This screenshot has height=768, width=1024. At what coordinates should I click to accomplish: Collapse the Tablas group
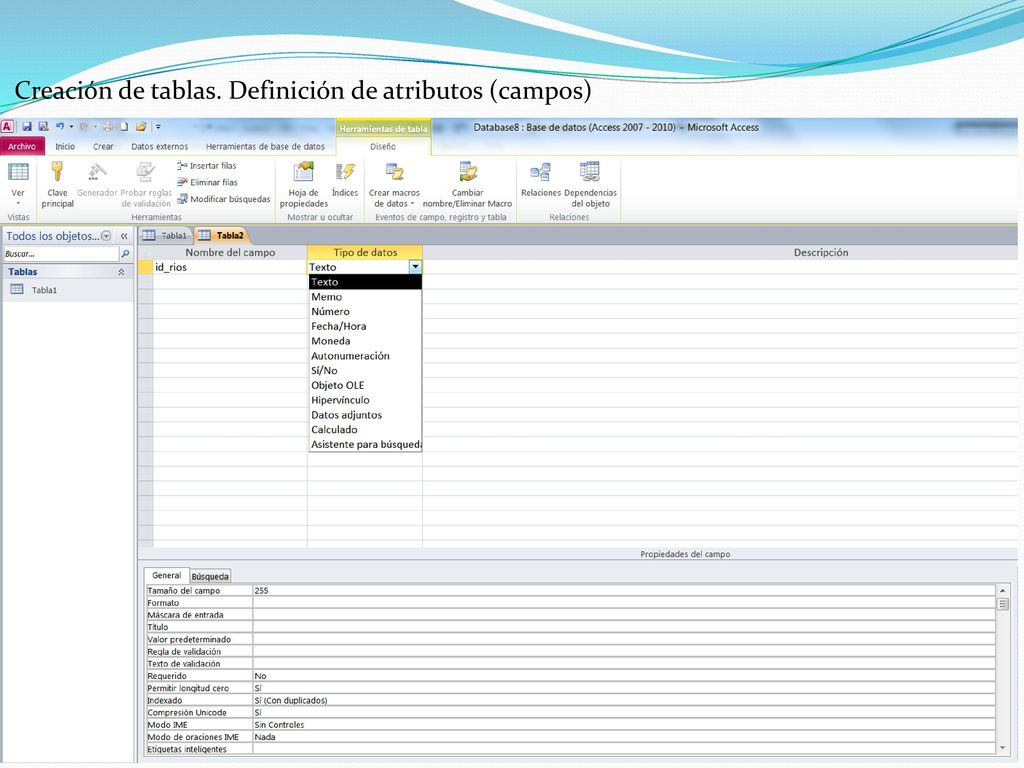121,272
